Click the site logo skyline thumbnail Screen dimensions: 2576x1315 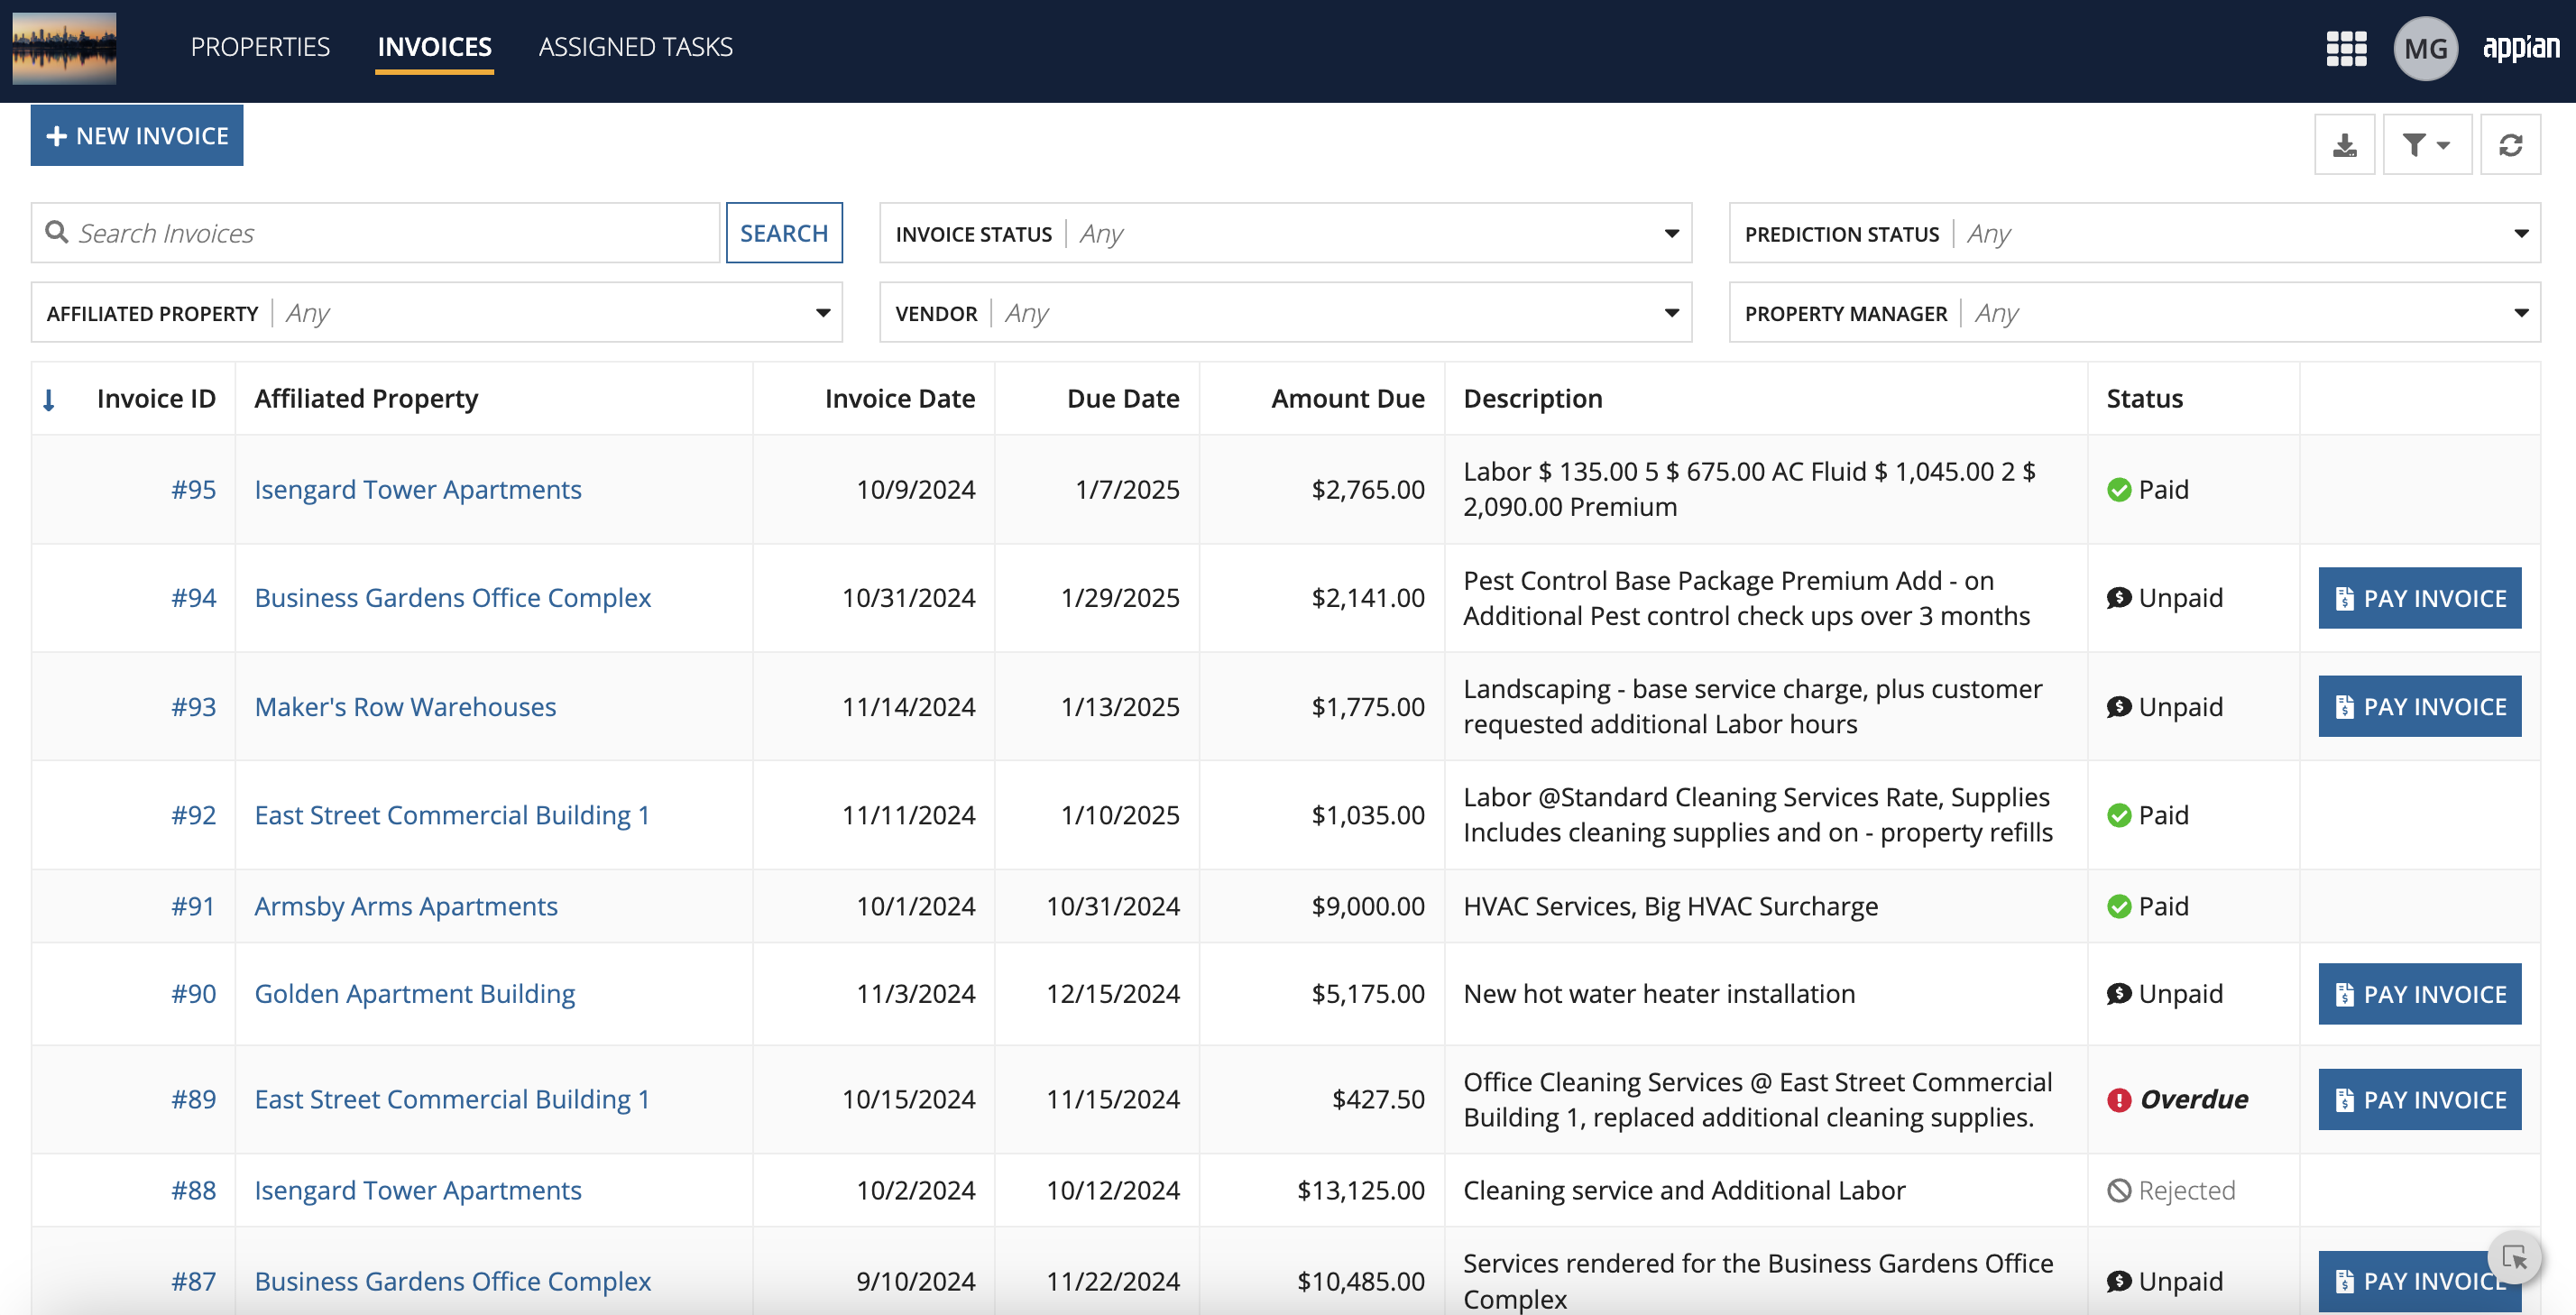(64, 47)
